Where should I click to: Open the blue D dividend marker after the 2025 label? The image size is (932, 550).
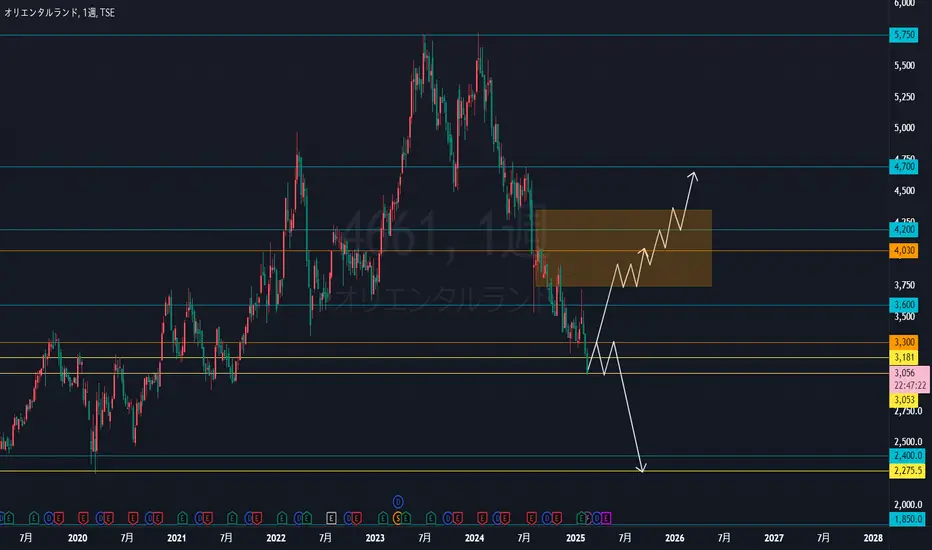pyautogui.click(x=597, y=518)
